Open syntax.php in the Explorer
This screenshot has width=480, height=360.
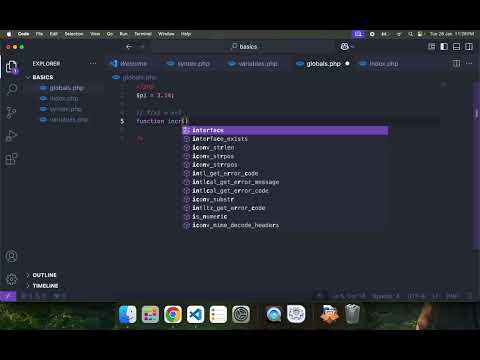point(65,109)
